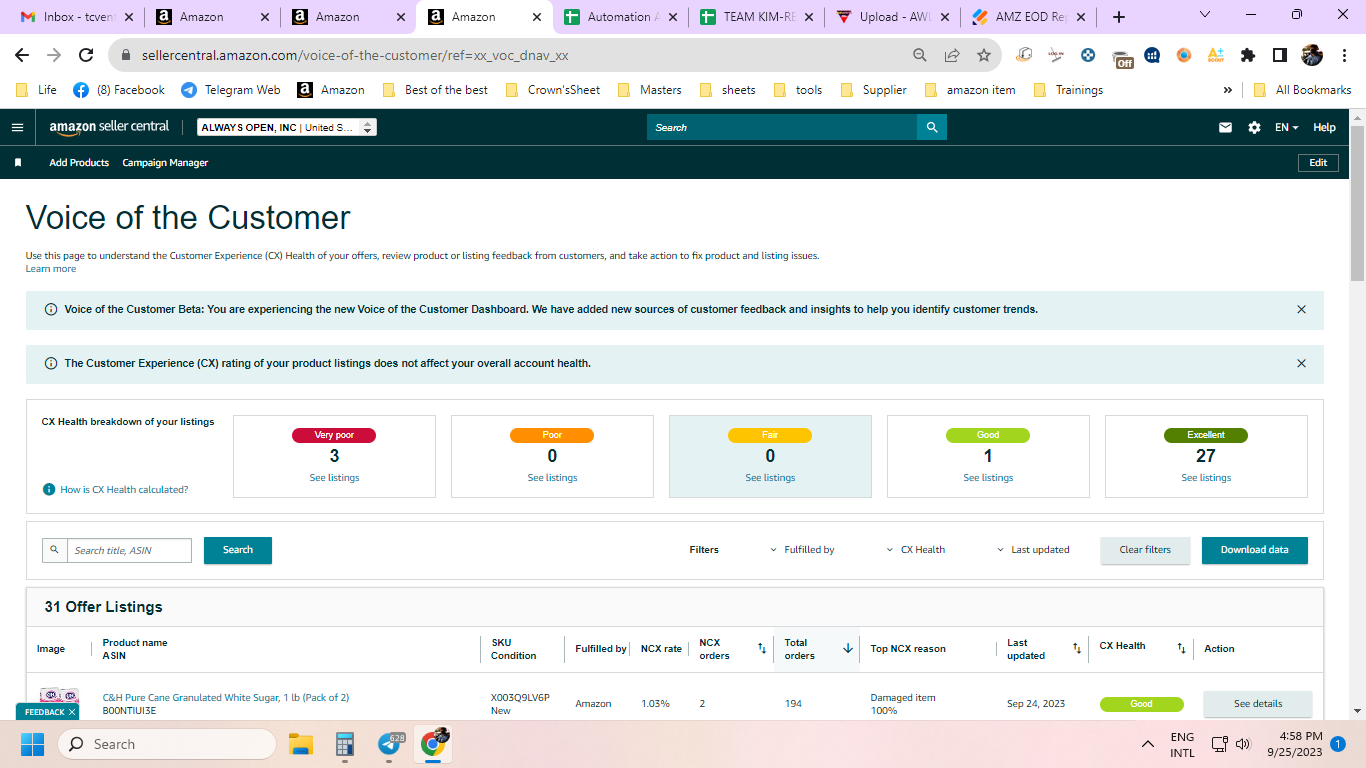Open How is CX Health calculated link

point(124,490)
